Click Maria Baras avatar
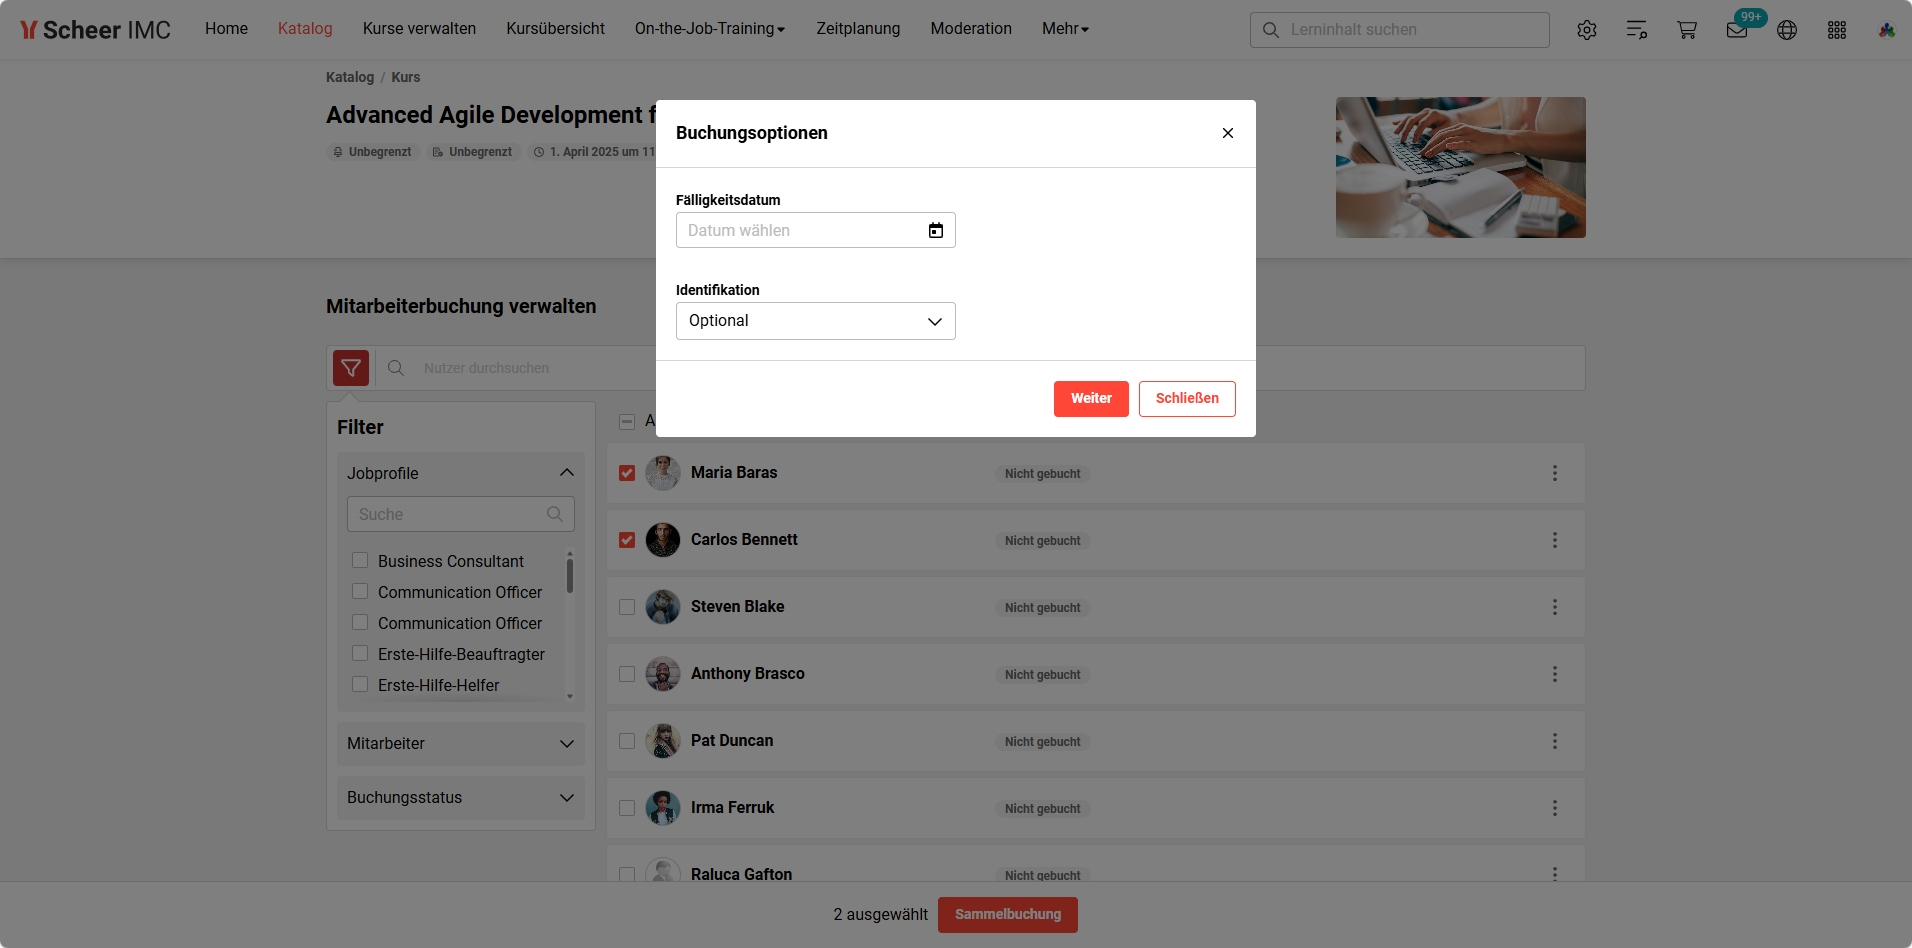 tap(663, 473)
